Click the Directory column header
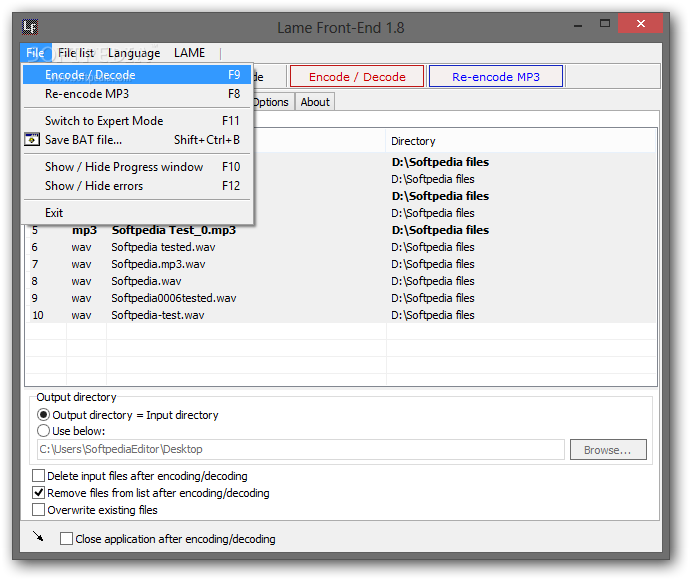This screenshot has height=580, width=690. [x=521, y=141]
